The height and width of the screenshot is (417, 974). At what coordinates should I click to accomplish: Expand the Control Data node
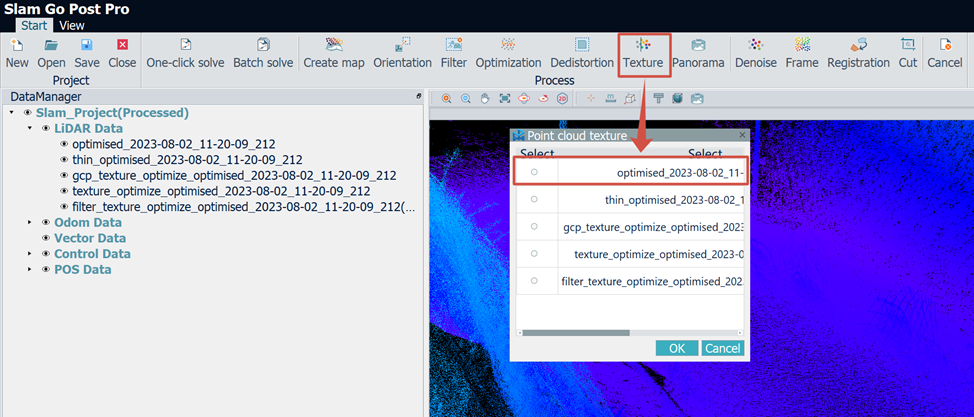[29, 254]
